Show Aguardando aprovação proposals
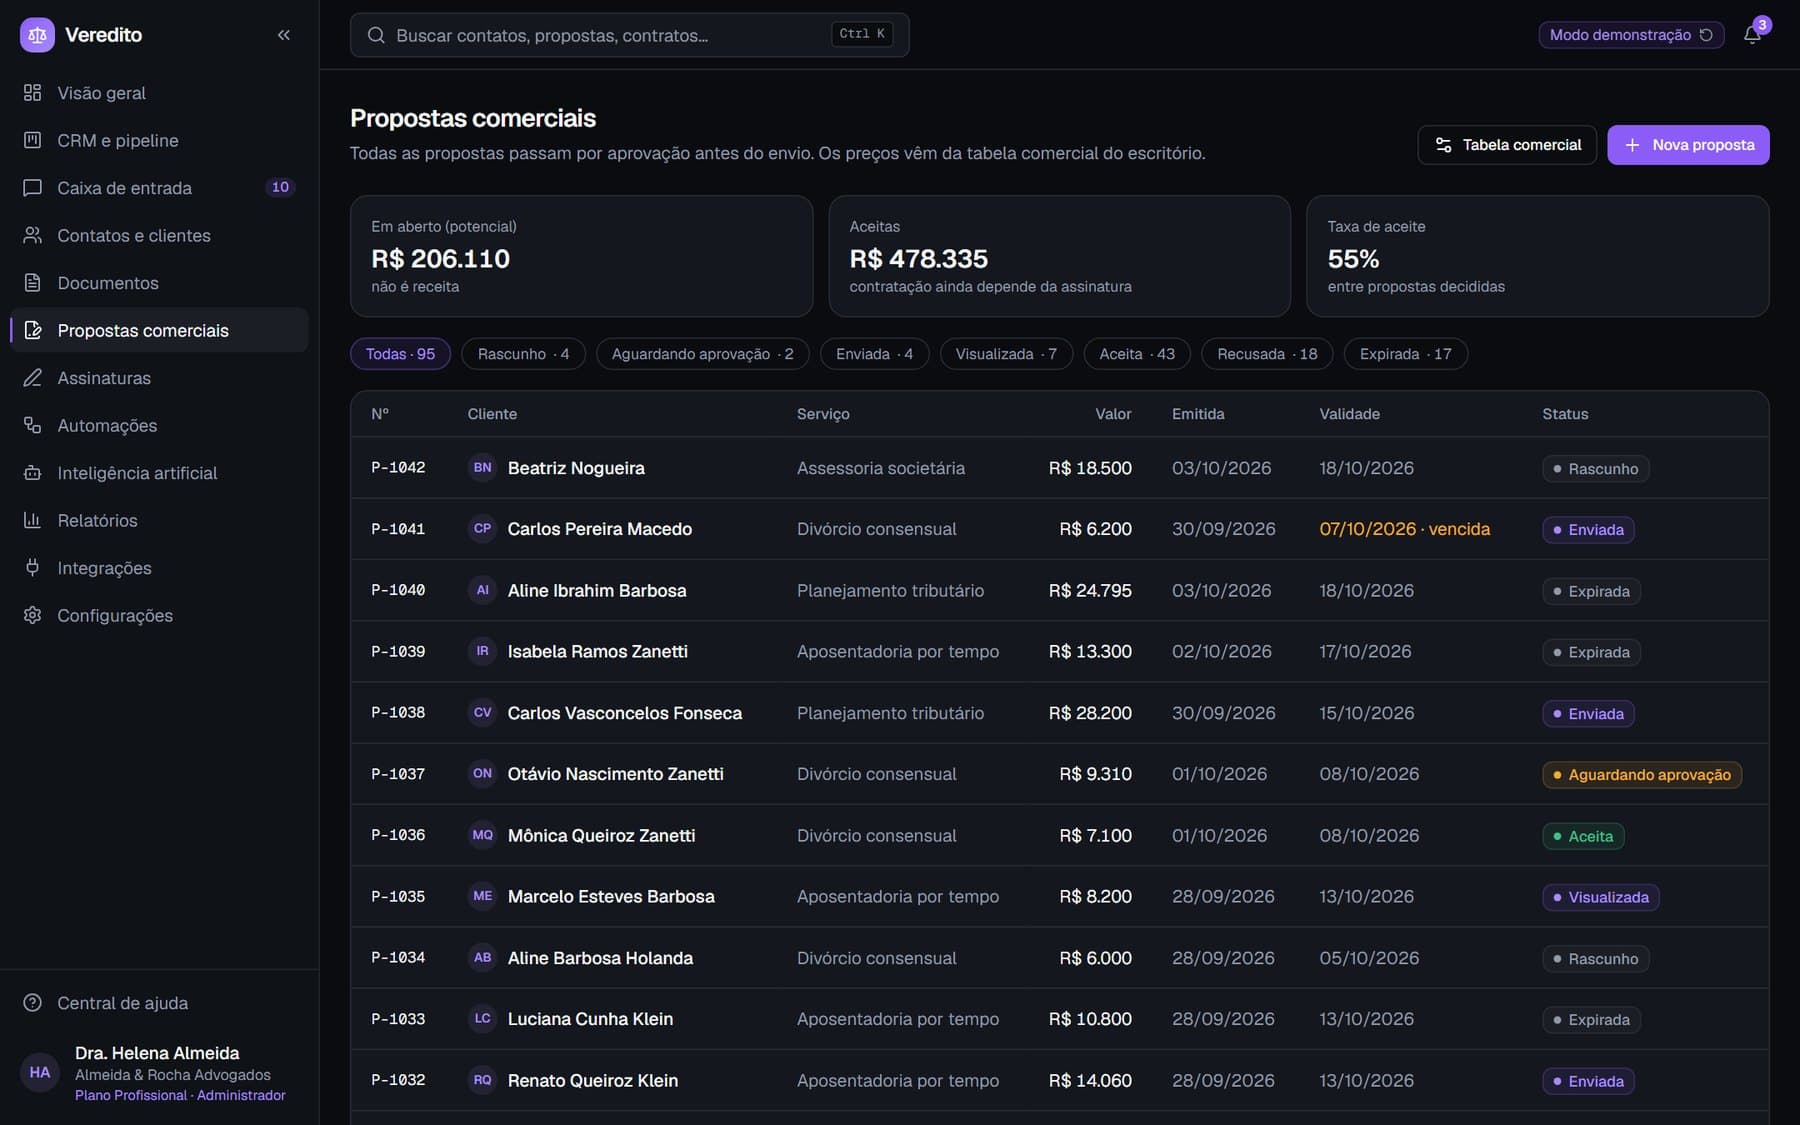The width and height of the screenshot is (1800, 1125). click(x=702, y=354)
